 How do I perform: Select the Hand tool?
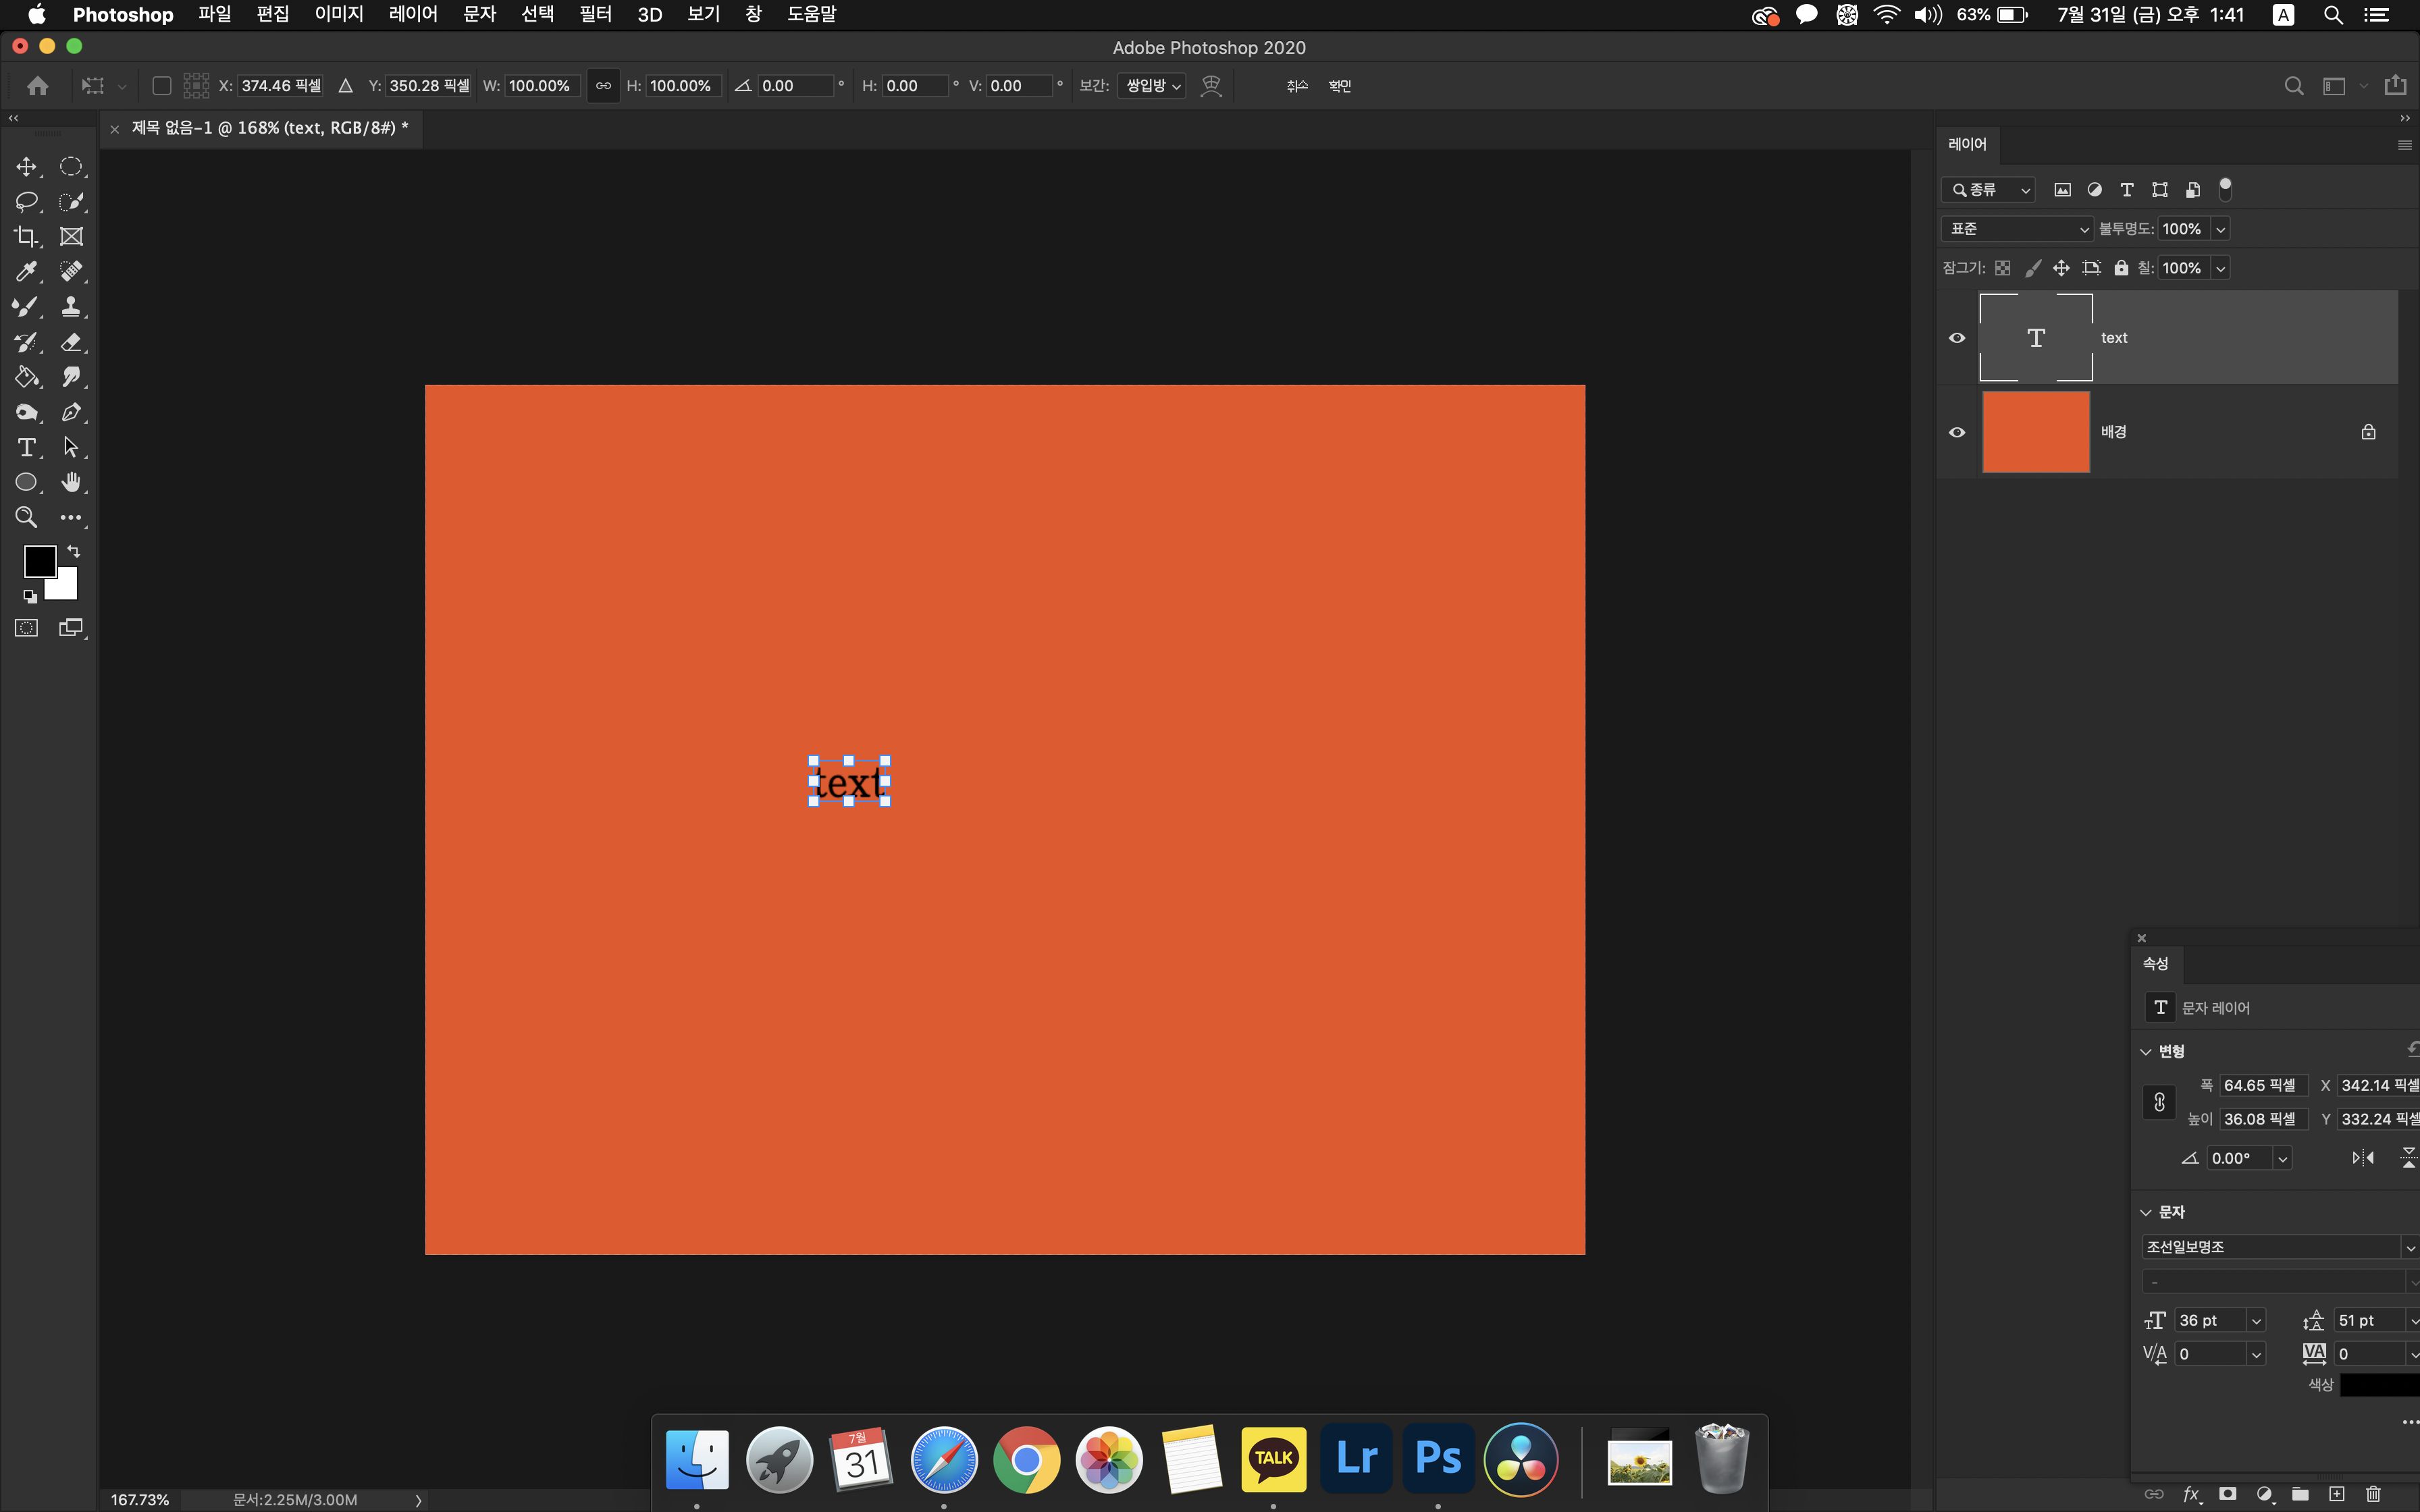(x=71, y=482)
